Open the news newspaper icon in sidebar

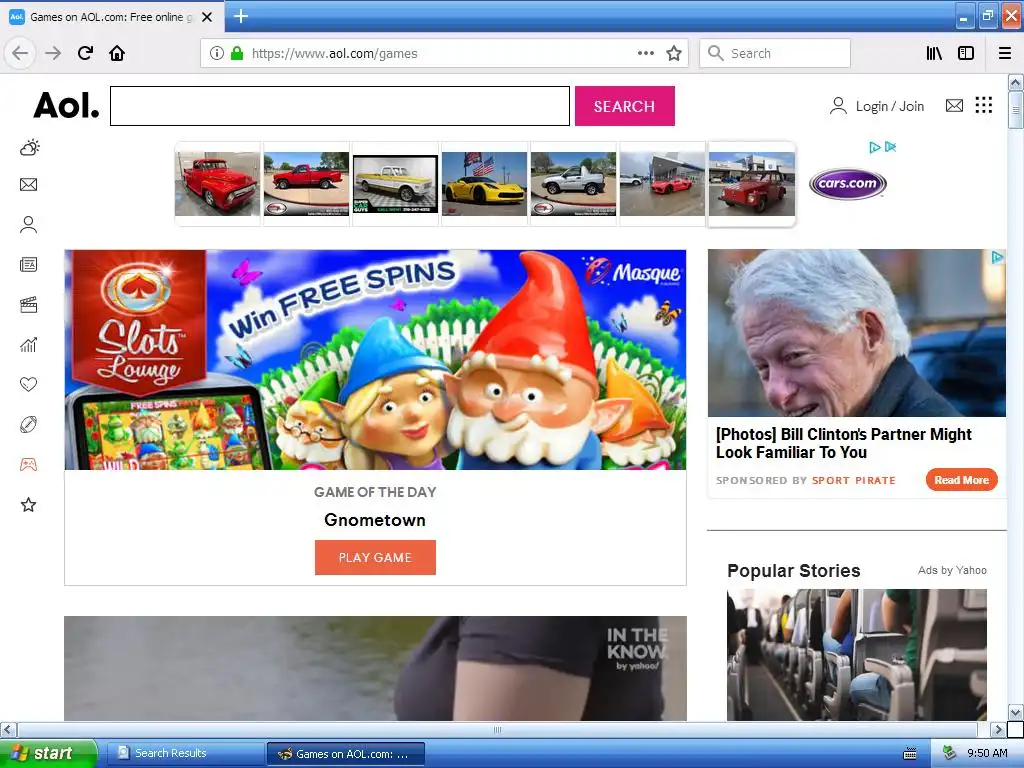(29, 264)
